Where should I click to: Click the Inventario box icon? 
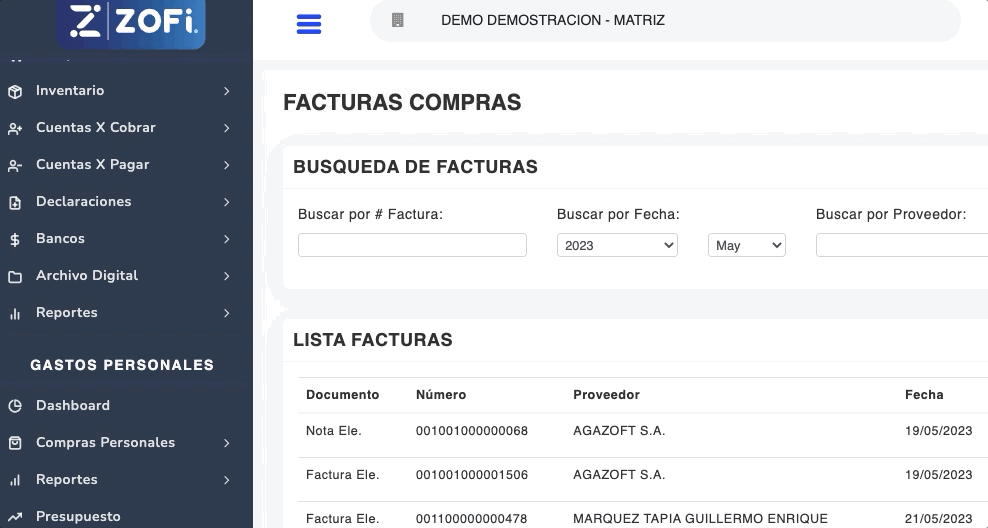coord(15,91)
